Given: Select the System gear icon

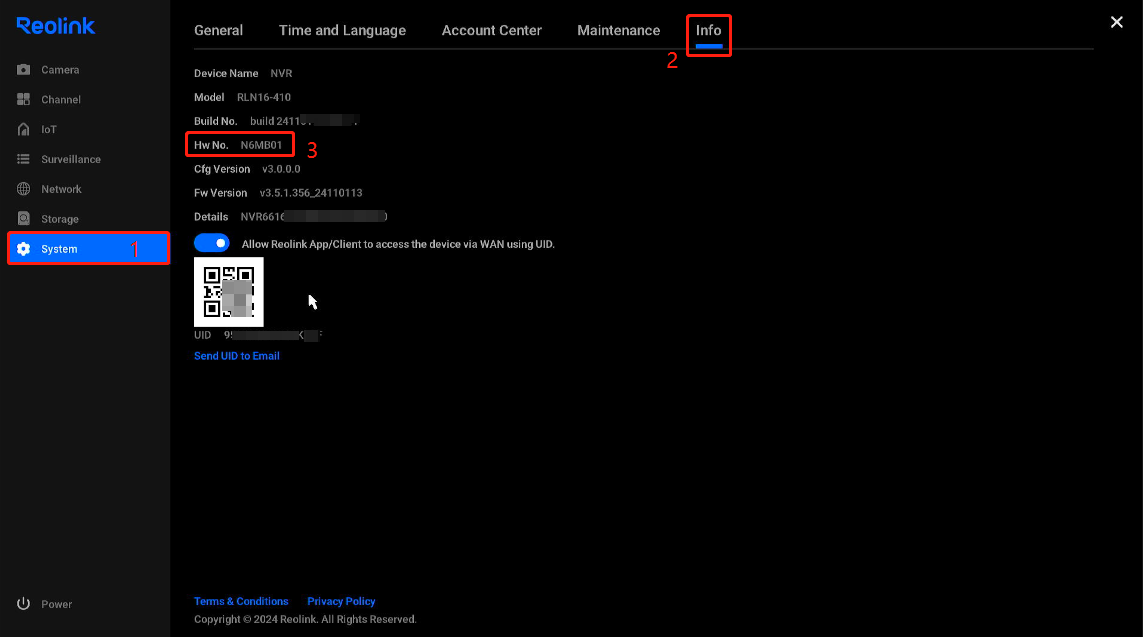Looking at the screenshot, I should tap(24, 249).
